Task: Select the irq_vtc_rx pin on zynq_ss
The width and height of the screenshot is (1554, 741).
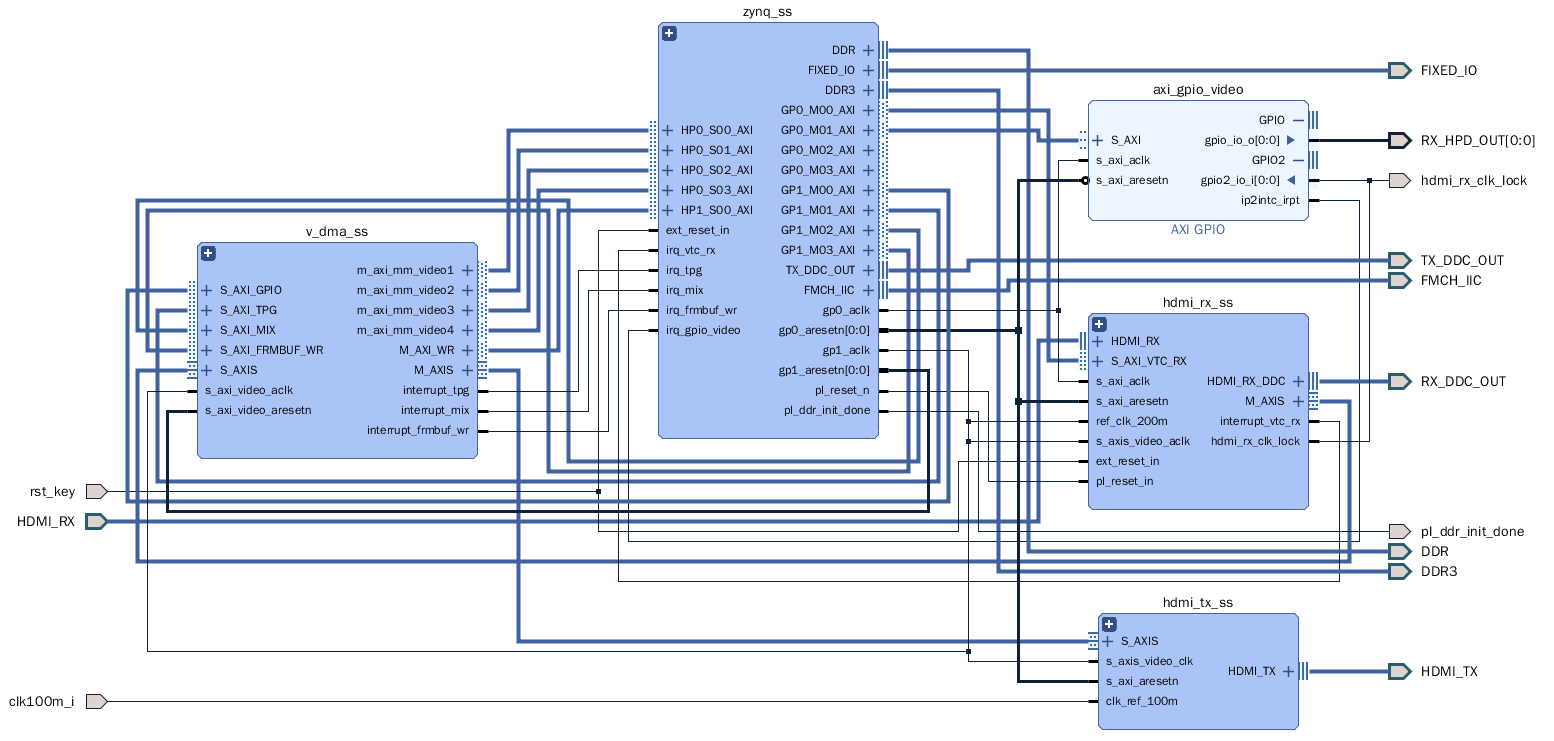Action: (691, 250)
